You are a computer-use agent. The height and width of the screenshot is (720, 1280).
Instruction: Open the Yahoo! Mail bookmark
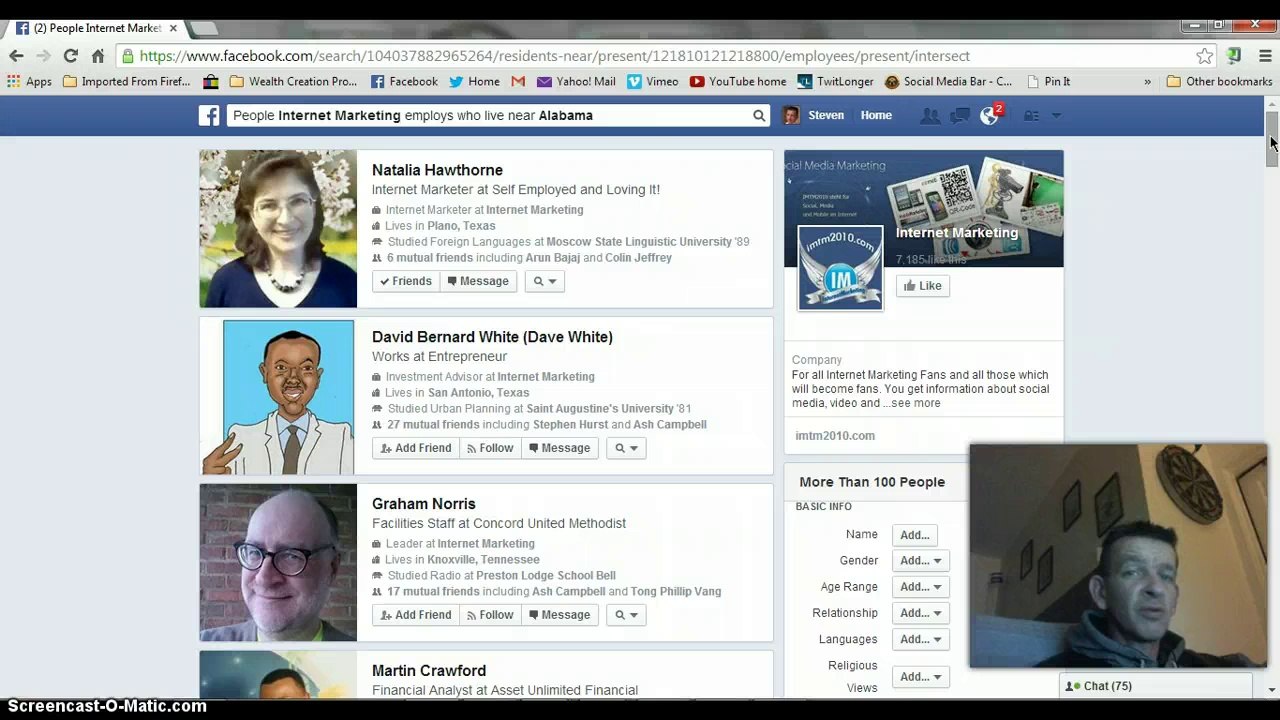coord(576,82)
